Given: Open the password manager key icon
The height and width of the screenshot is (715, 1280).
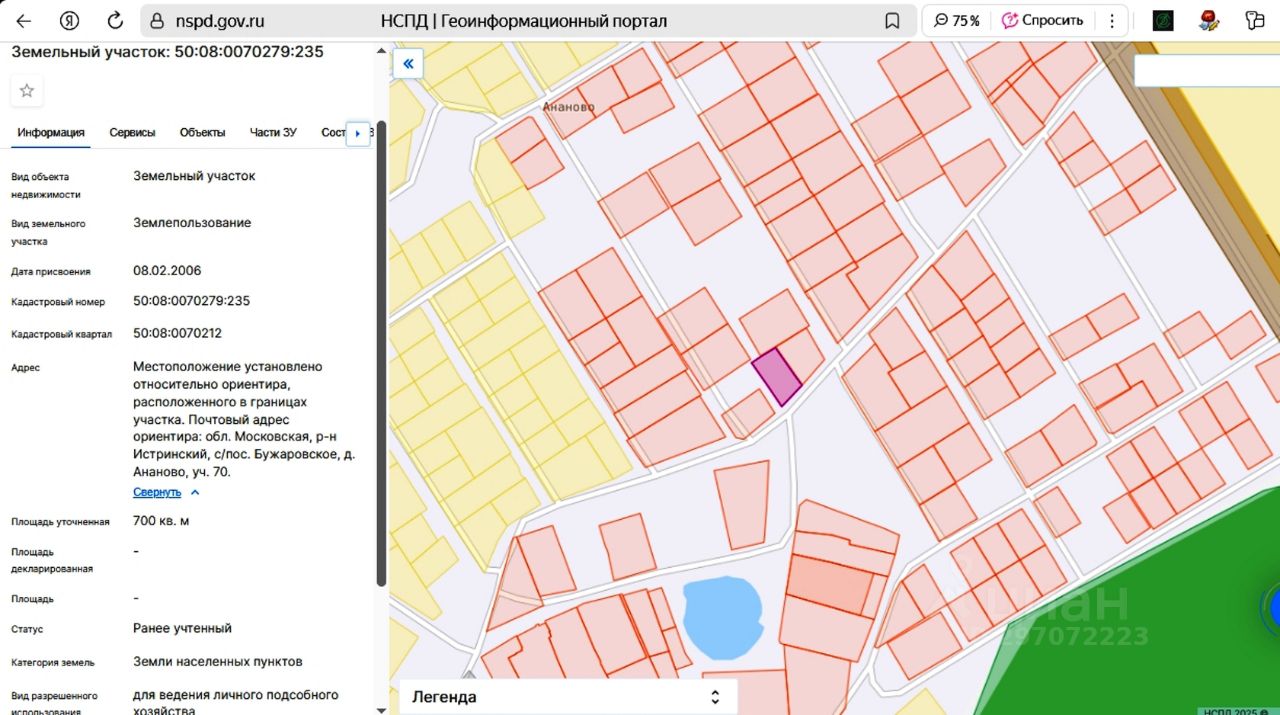Looking at the screenshot, I should tap(1255, 21).
